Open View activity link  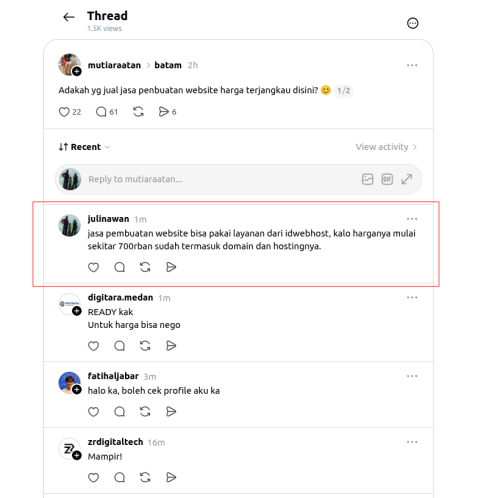(386, 147)
